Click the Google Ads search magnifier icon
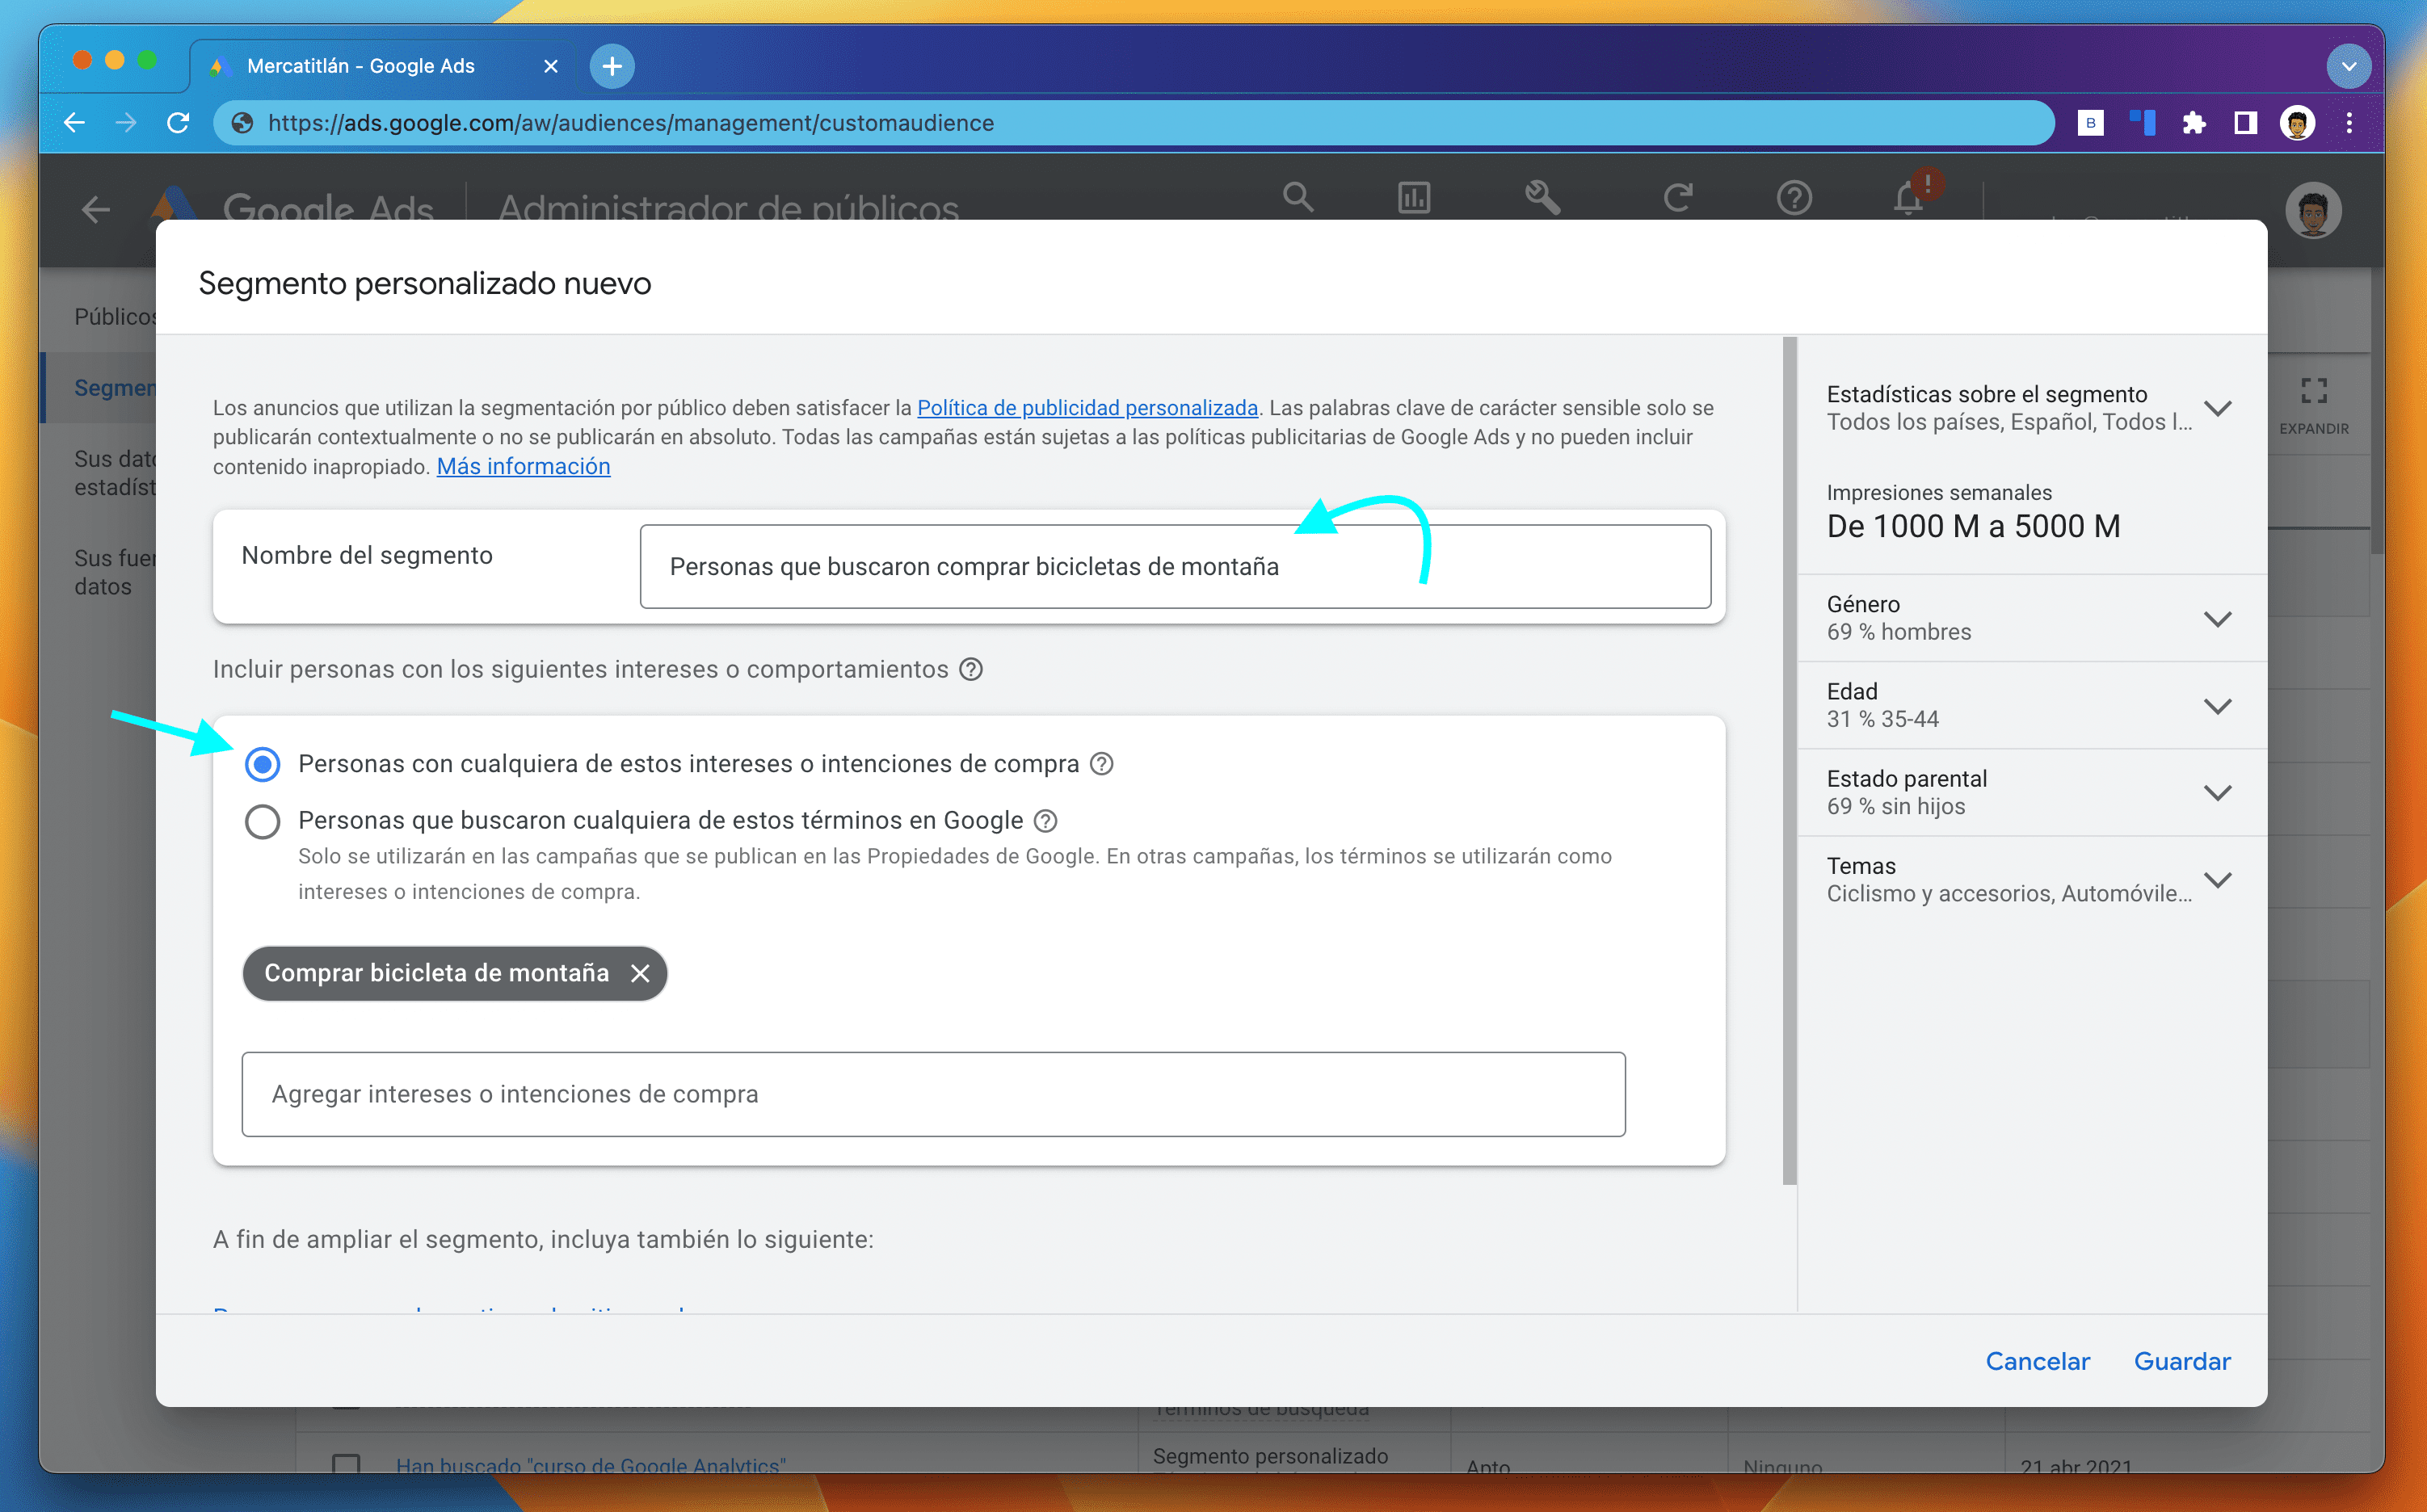Image resolution: width=2427 pixels, height=1512 pixels. (x=1298, y=196)
